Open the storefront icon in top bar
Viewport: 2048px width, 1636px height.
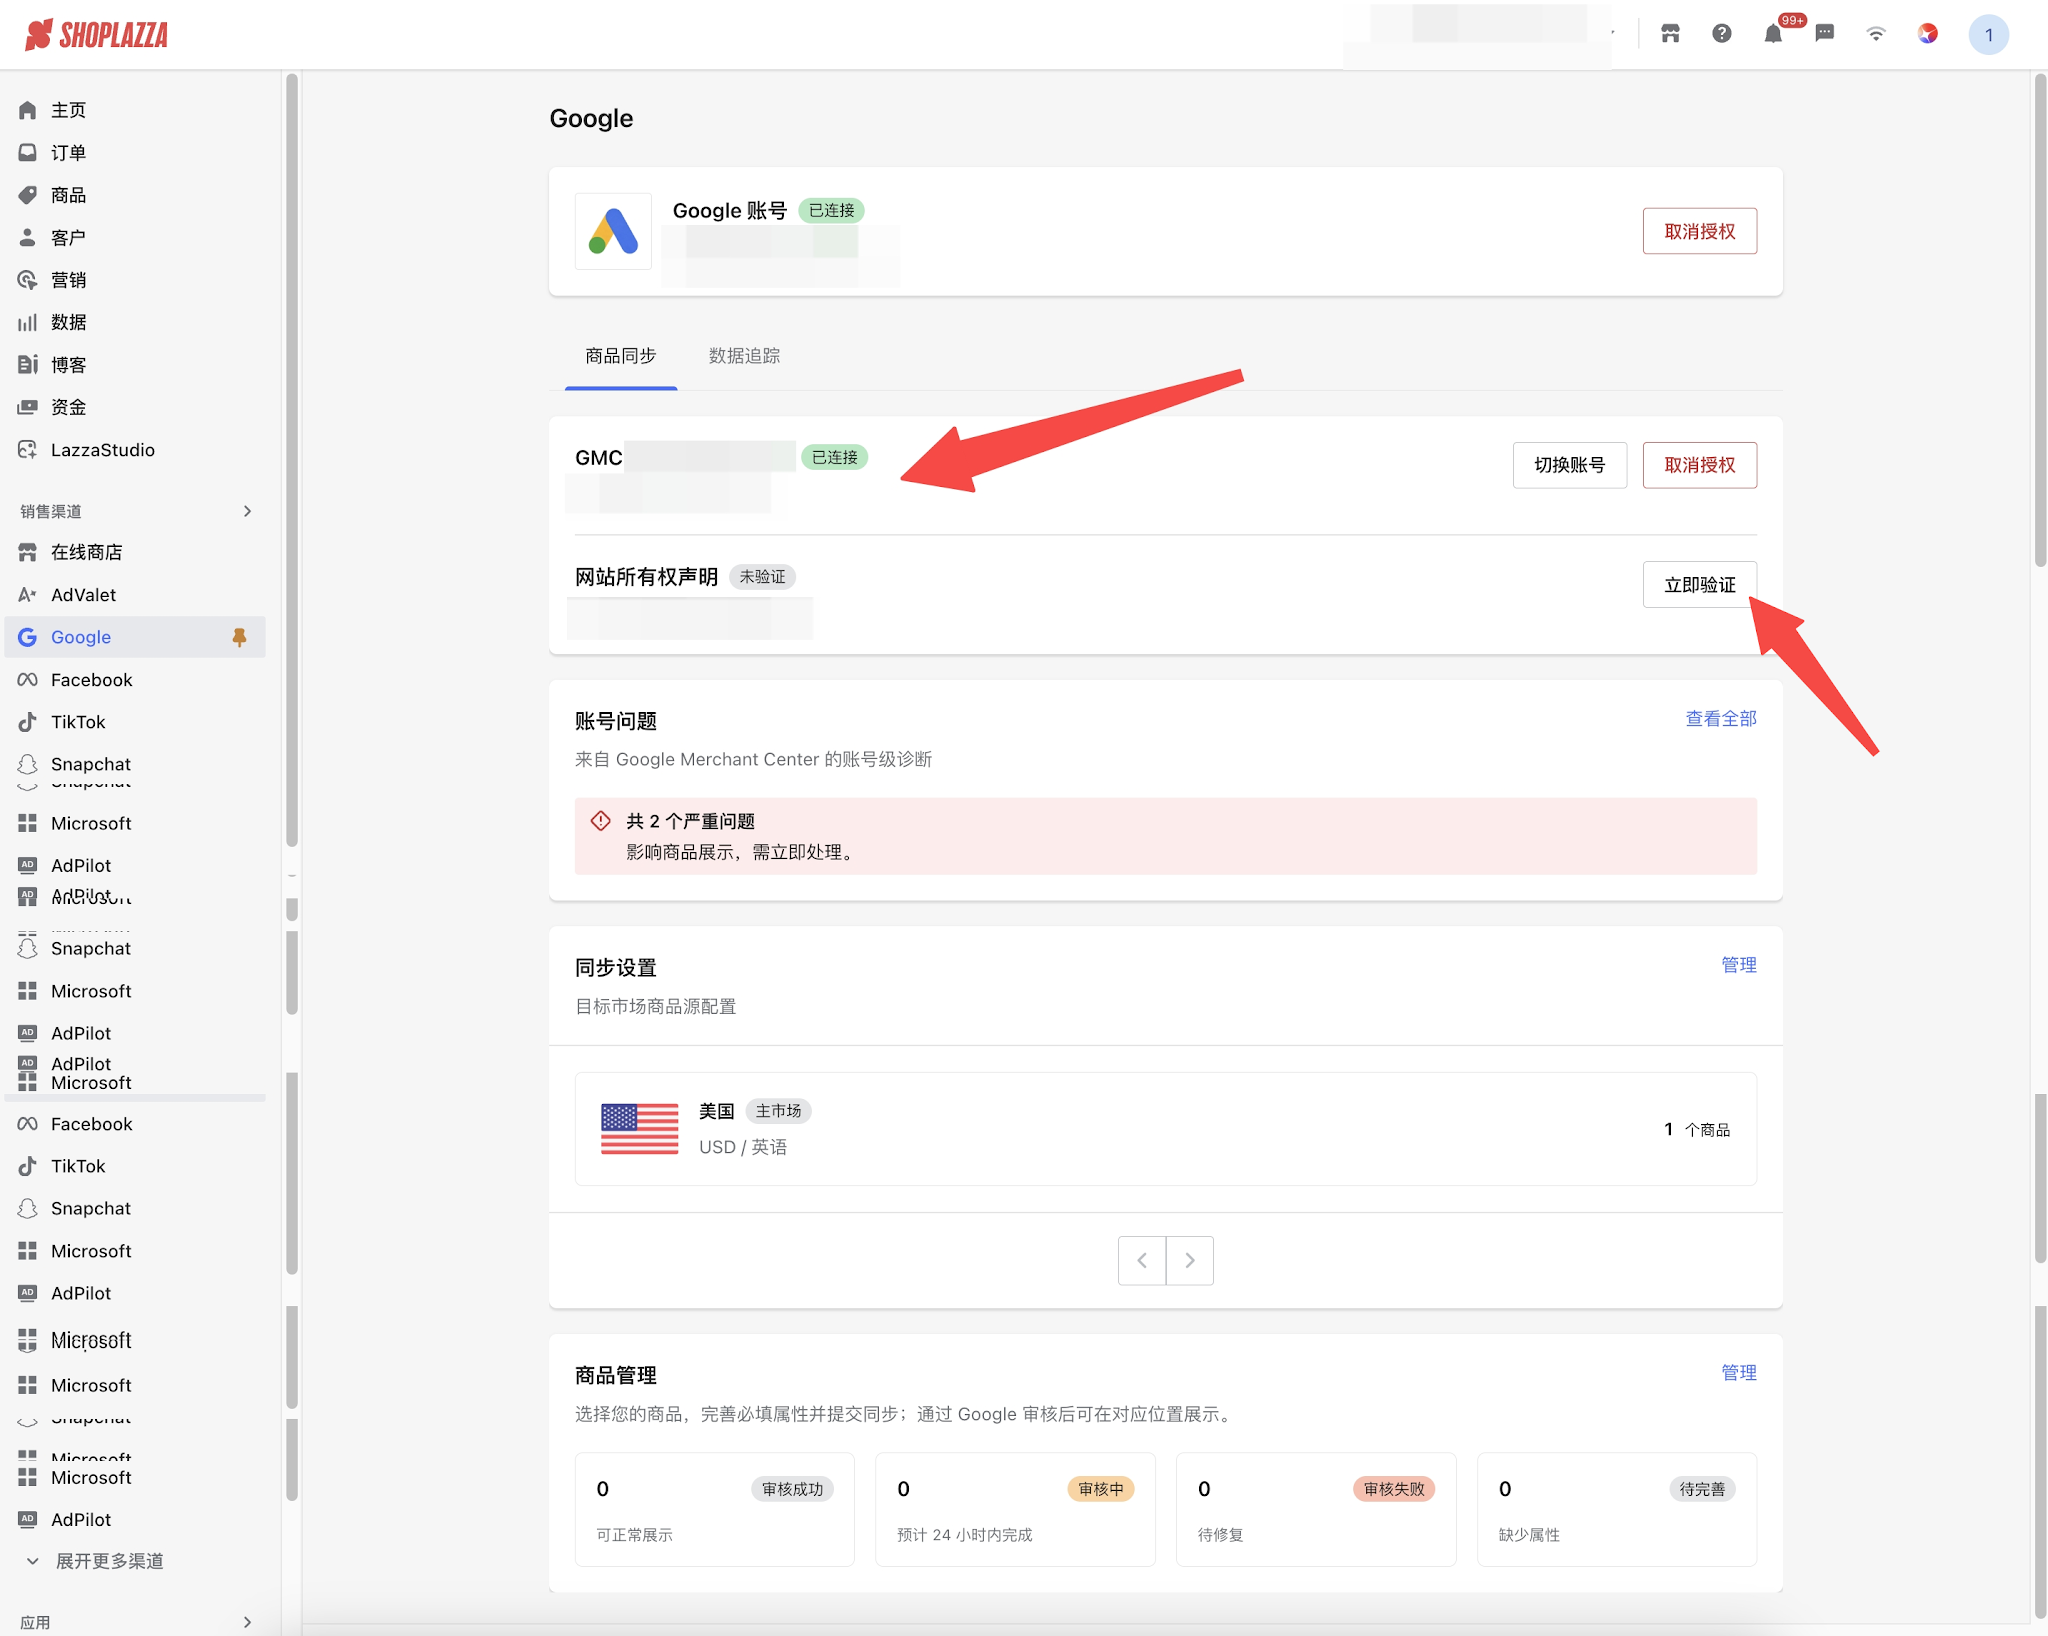1670,34
